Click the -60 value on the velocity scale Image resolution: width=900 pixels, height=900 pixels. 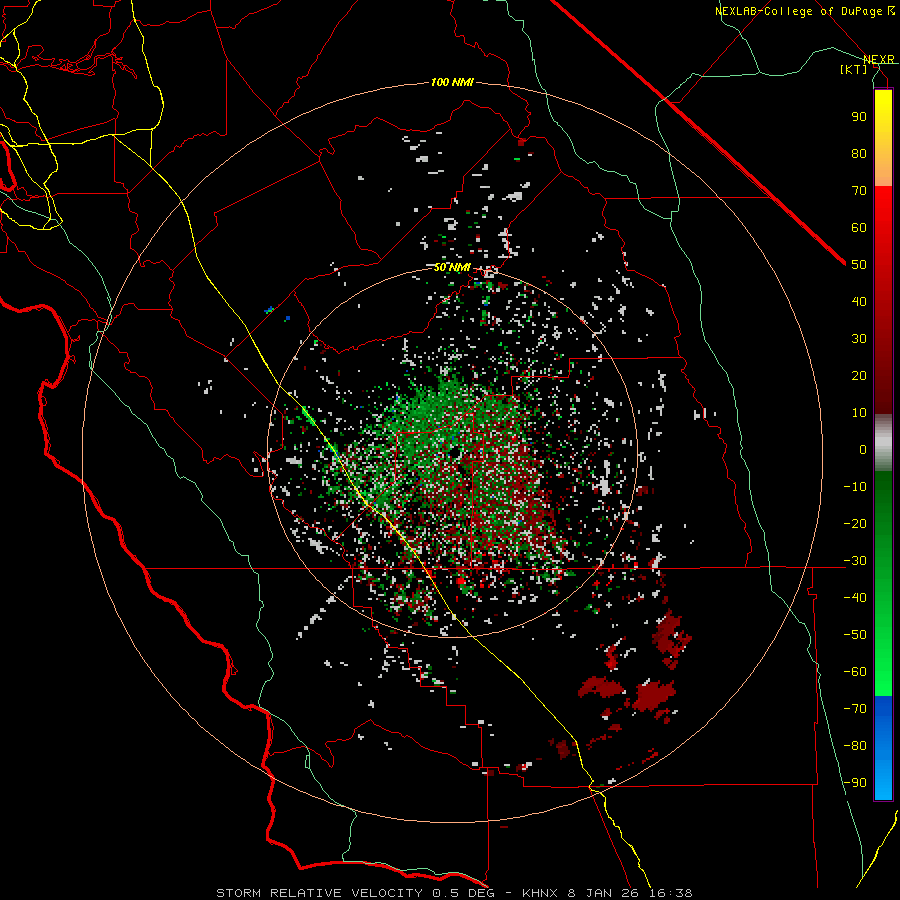[x=855, y=672]
